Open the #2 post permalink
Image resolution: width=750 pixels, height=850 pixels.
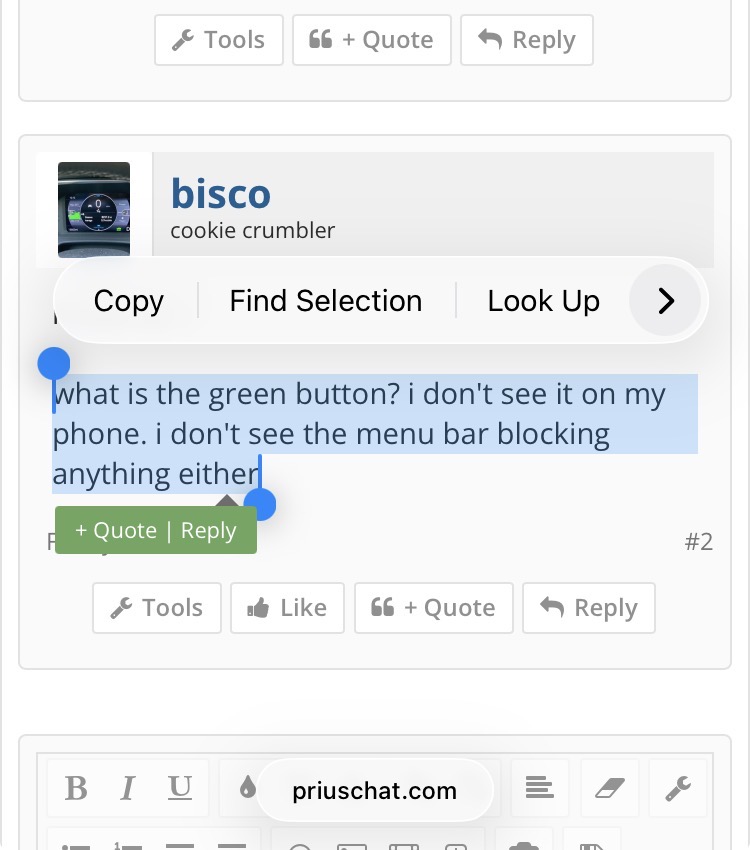[699, 542]
